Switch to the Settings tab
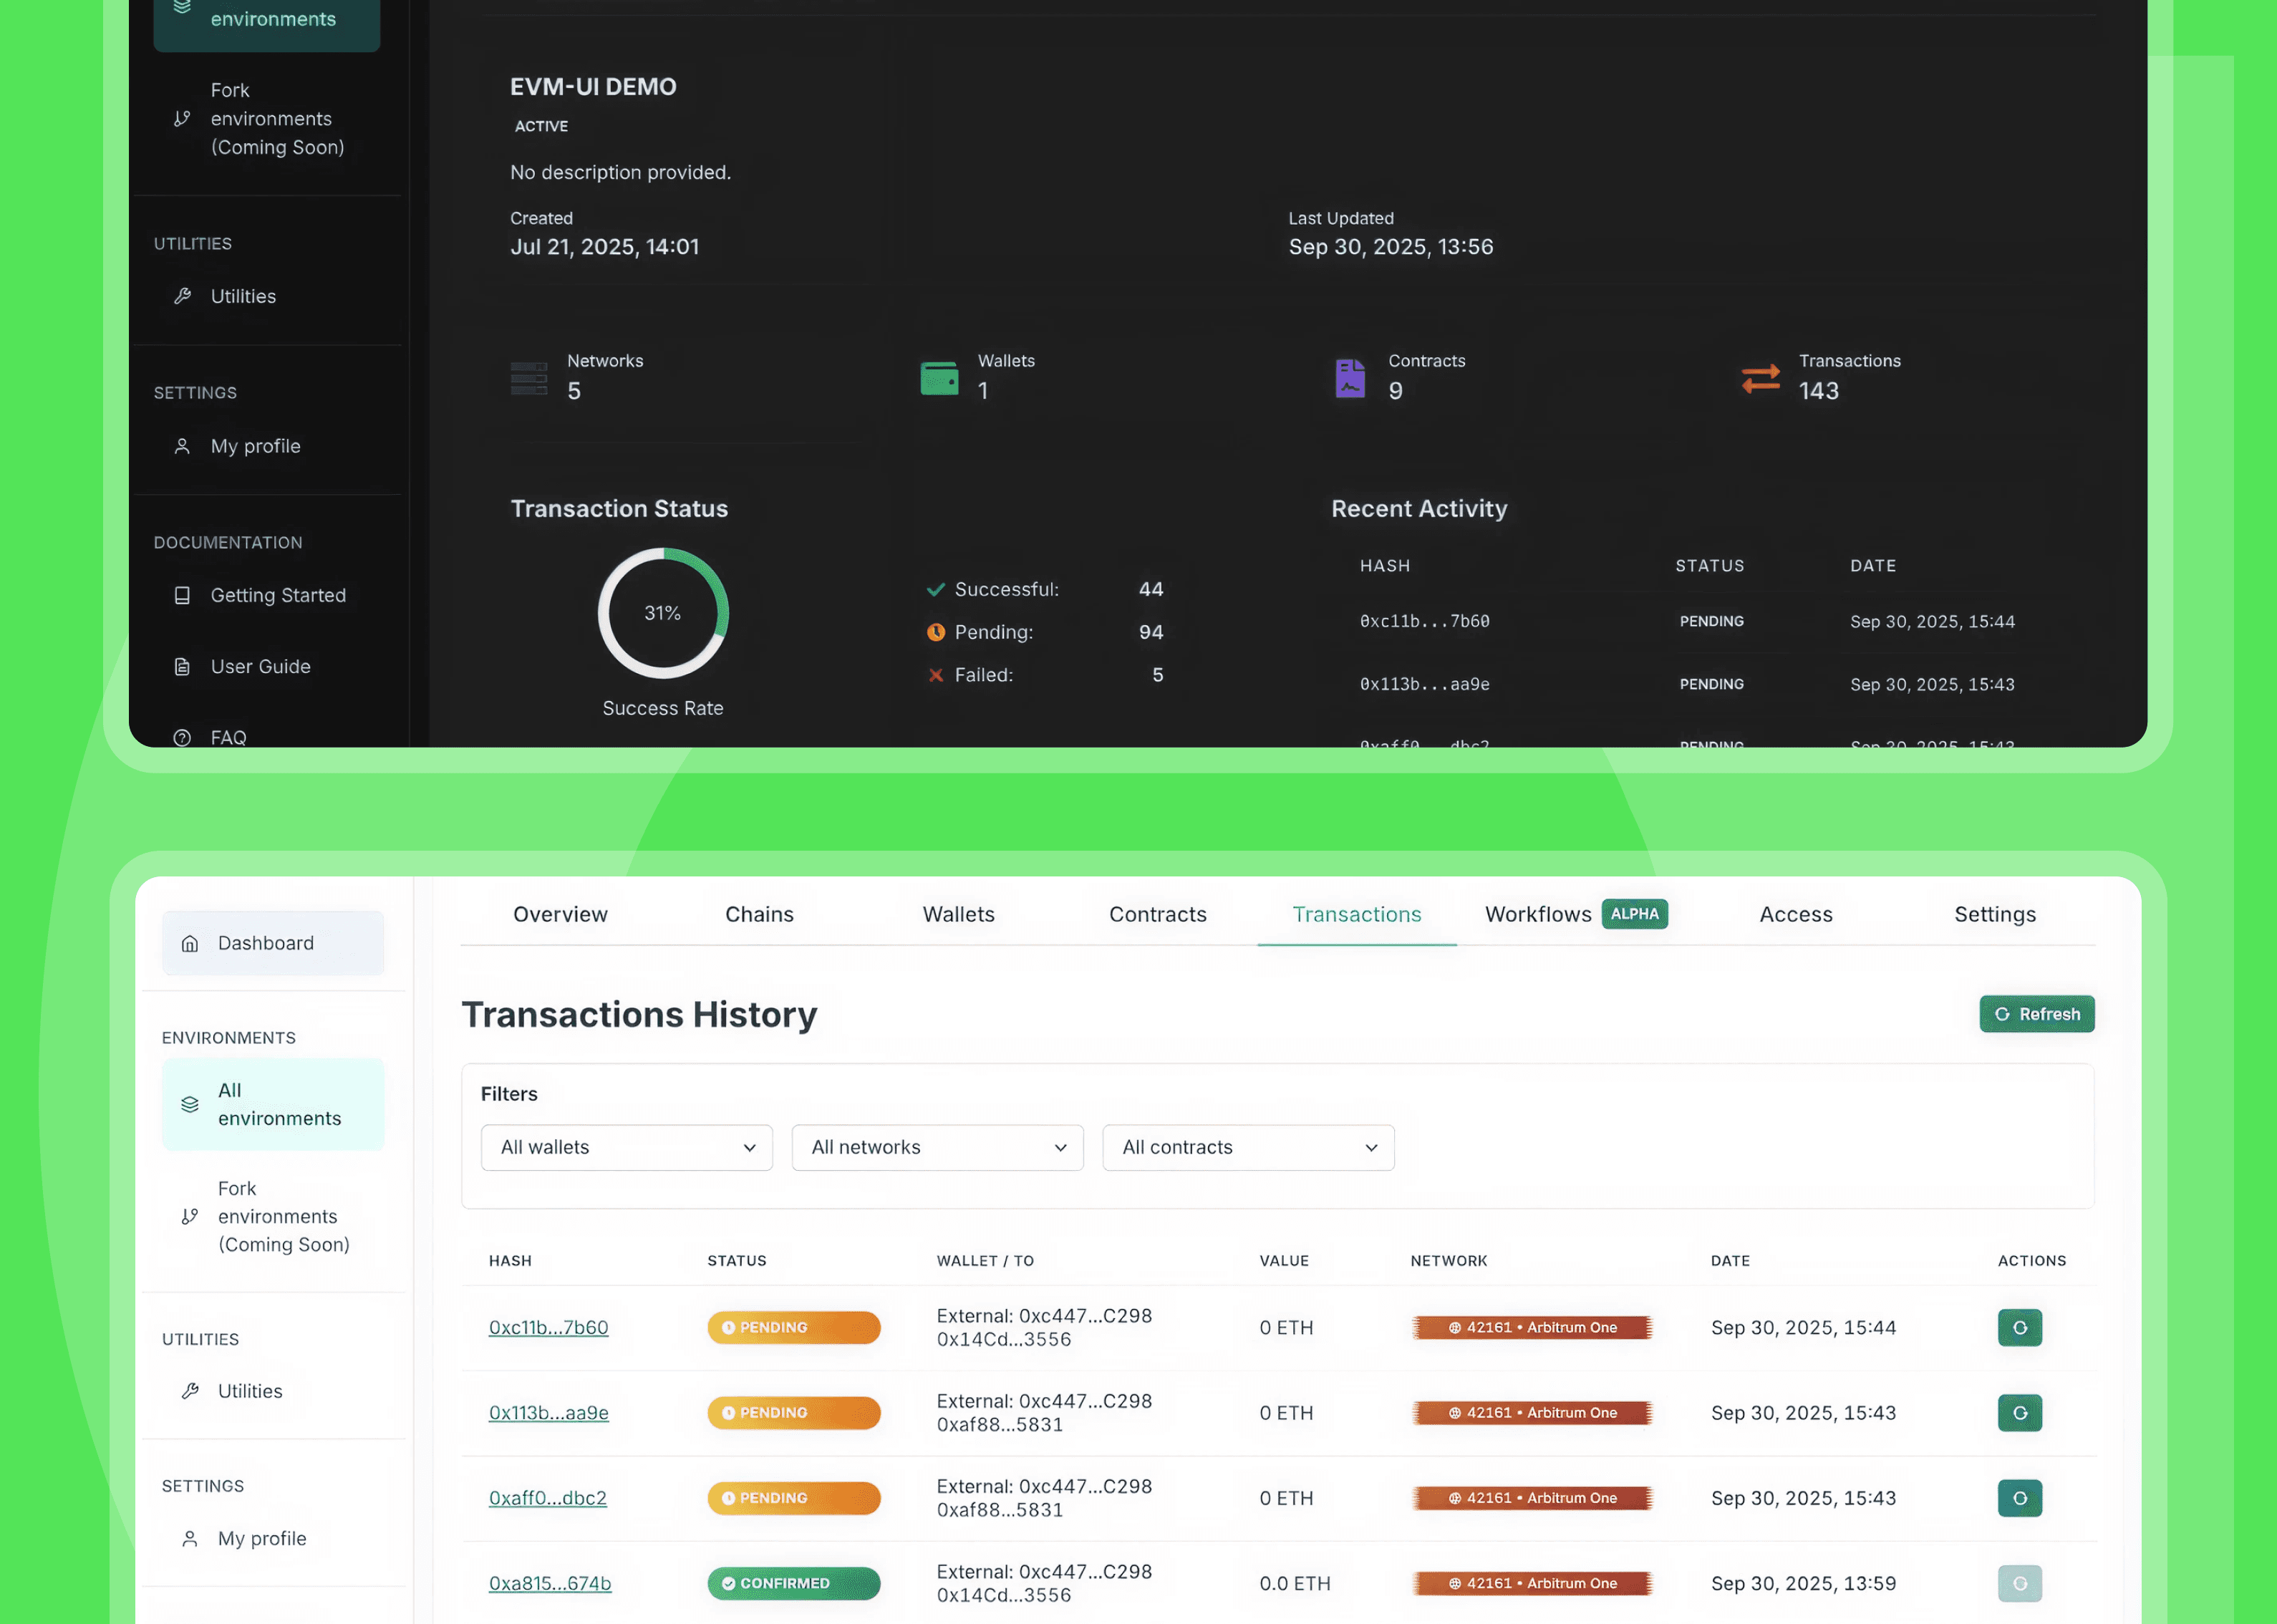 point(1994,914)
